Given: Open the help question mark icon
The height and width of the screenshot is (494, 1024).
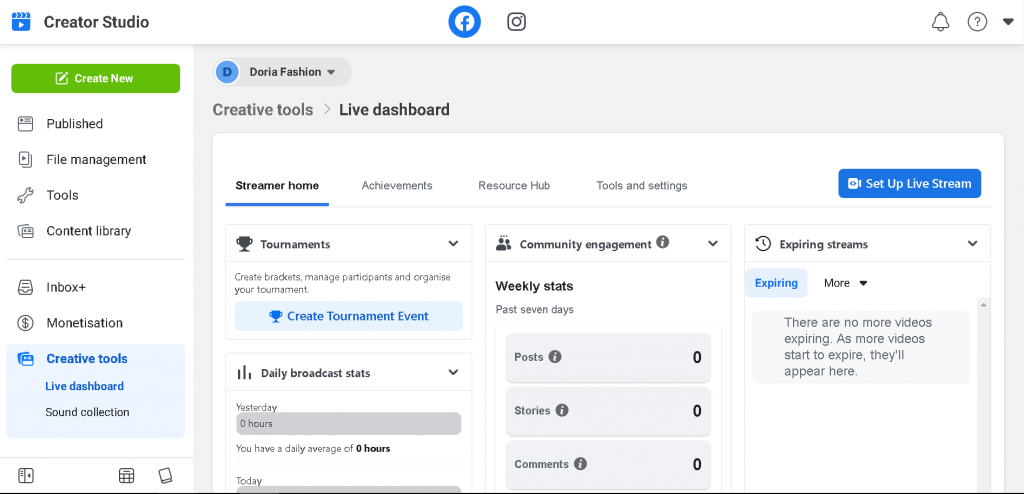Looking at the screenshot, I should click(x=977, y=22).
